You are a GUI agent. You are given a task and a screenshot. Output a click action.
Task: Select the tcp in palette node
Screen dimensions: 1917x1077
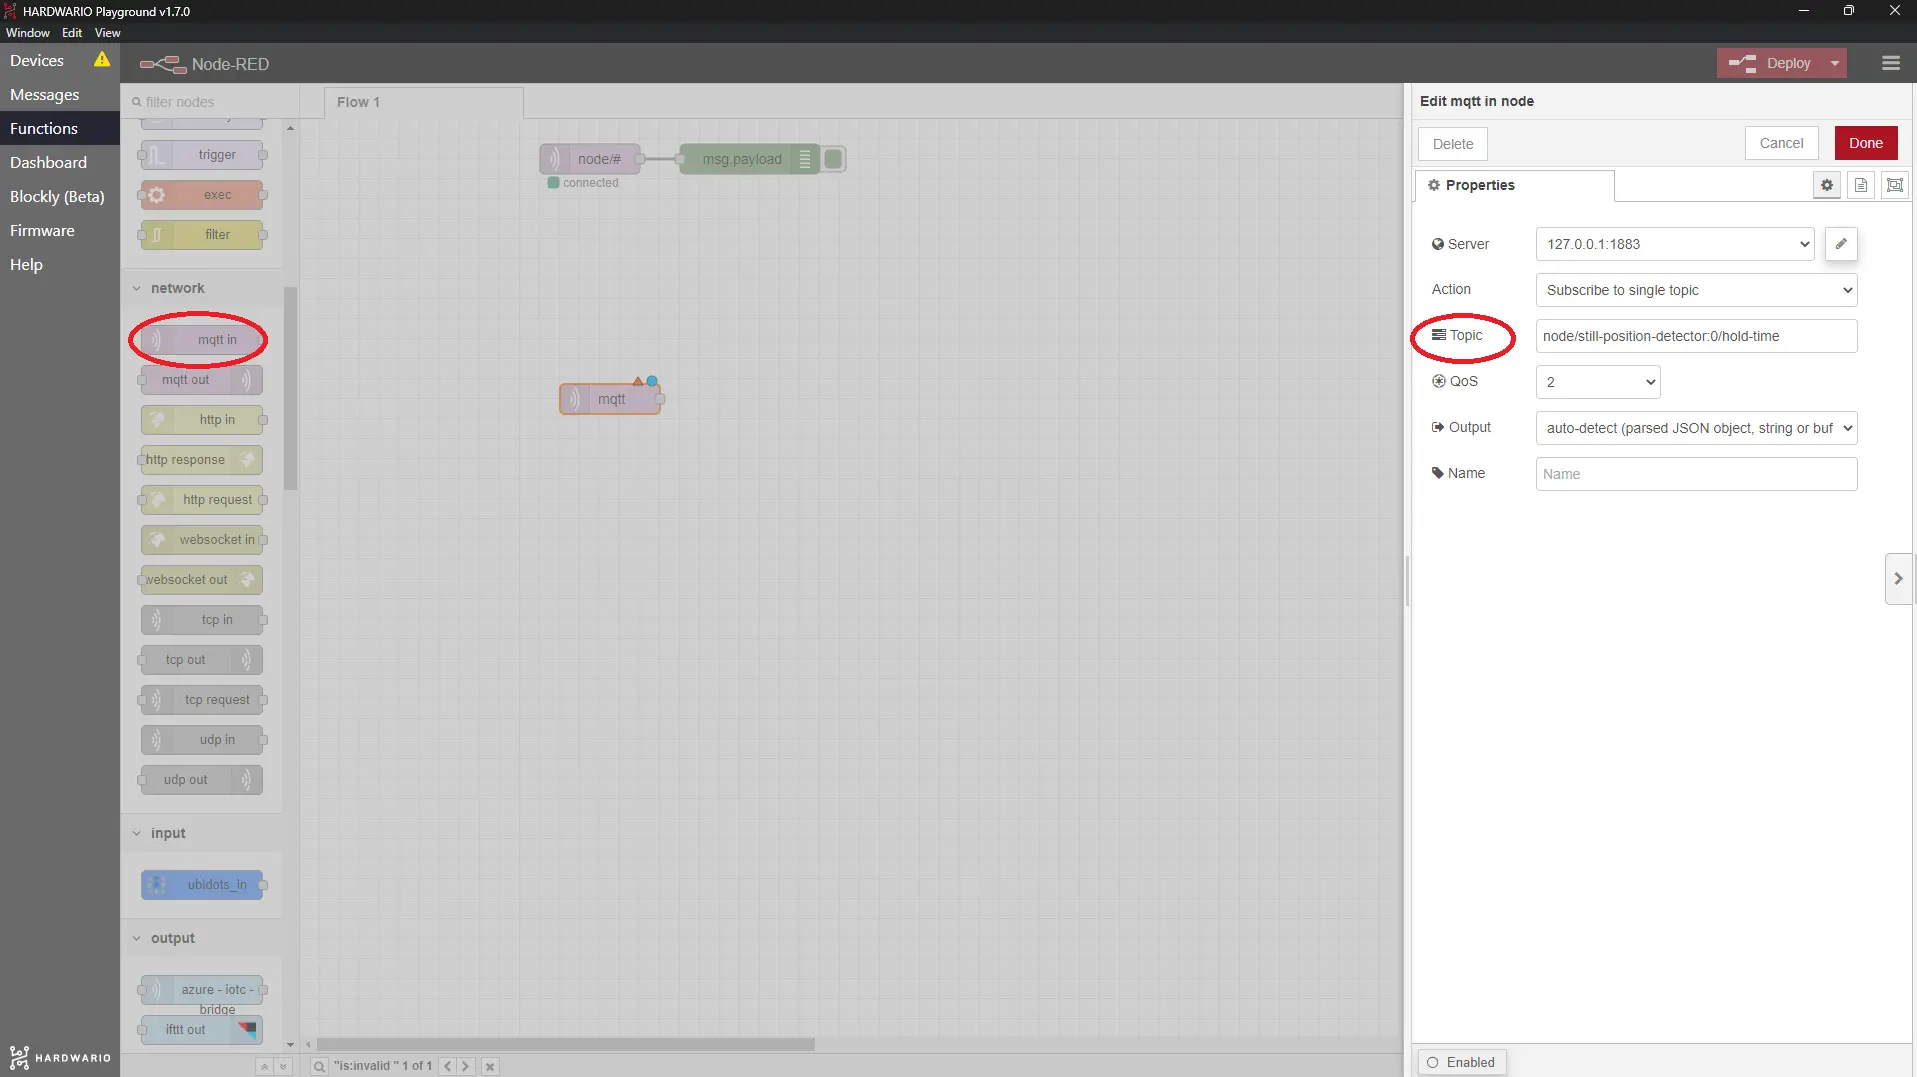pyautogui.click(x=202, y=620)
